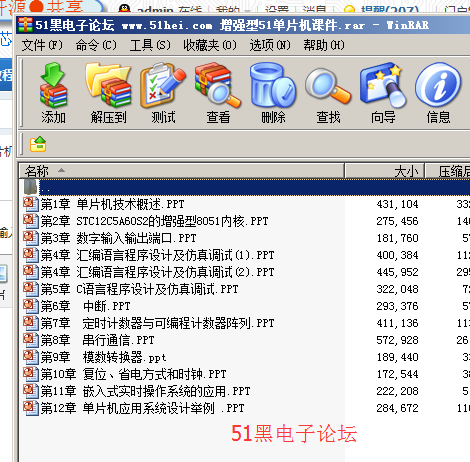The width and height of the screenshot is (470, 462).
Task: Click PPT icon of 第11章 嵌入式实时操作系统
Action: tap(31, 391)
